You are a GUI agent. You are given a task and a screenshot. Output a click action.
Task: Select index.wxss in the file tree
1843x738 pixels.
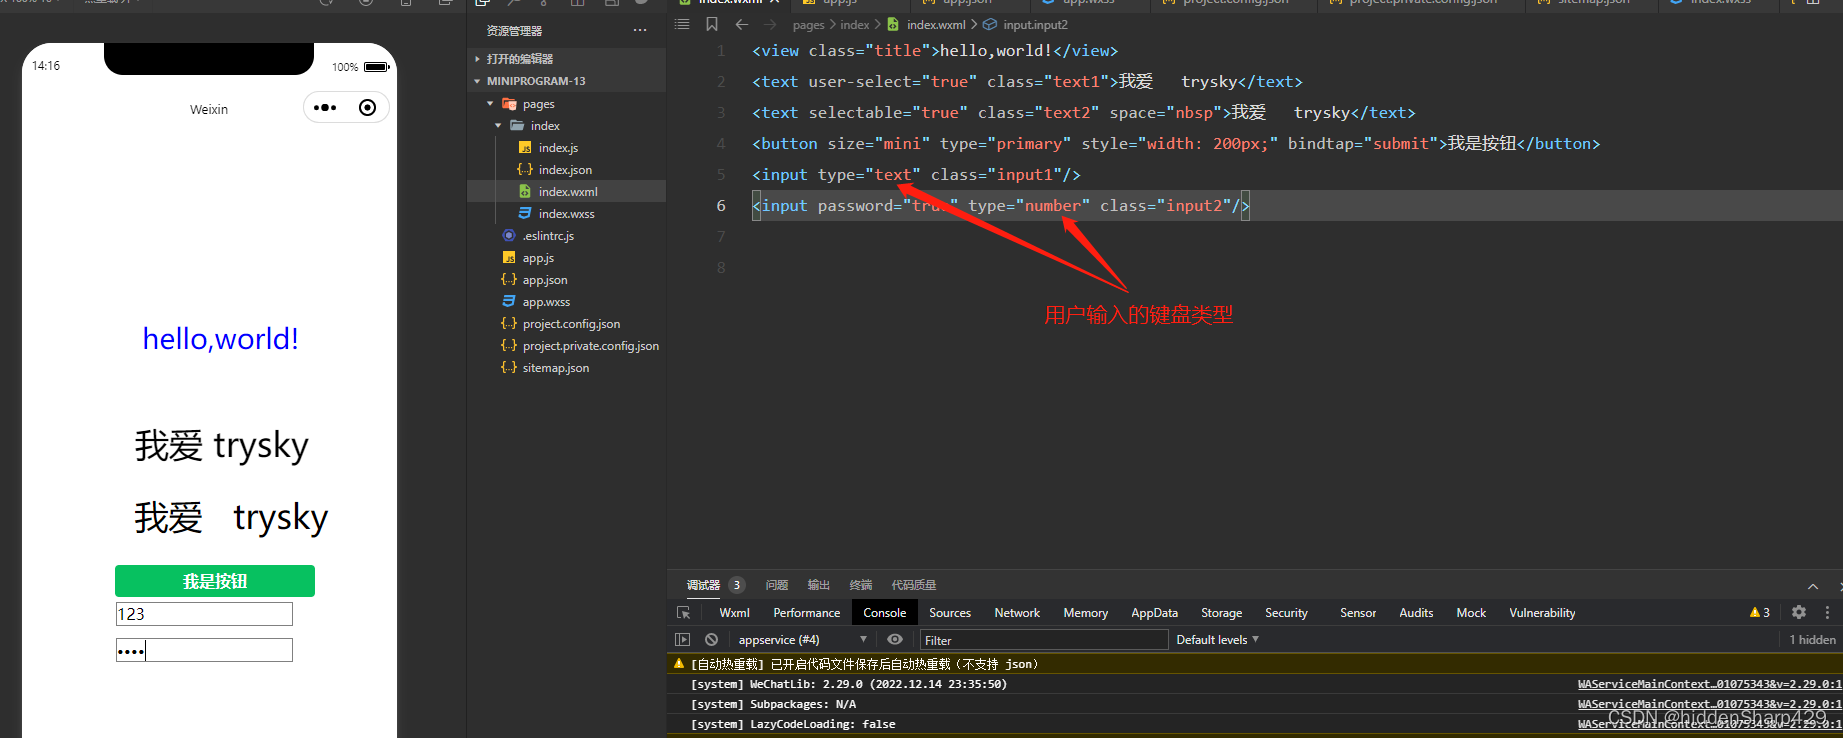click(566, 214)
